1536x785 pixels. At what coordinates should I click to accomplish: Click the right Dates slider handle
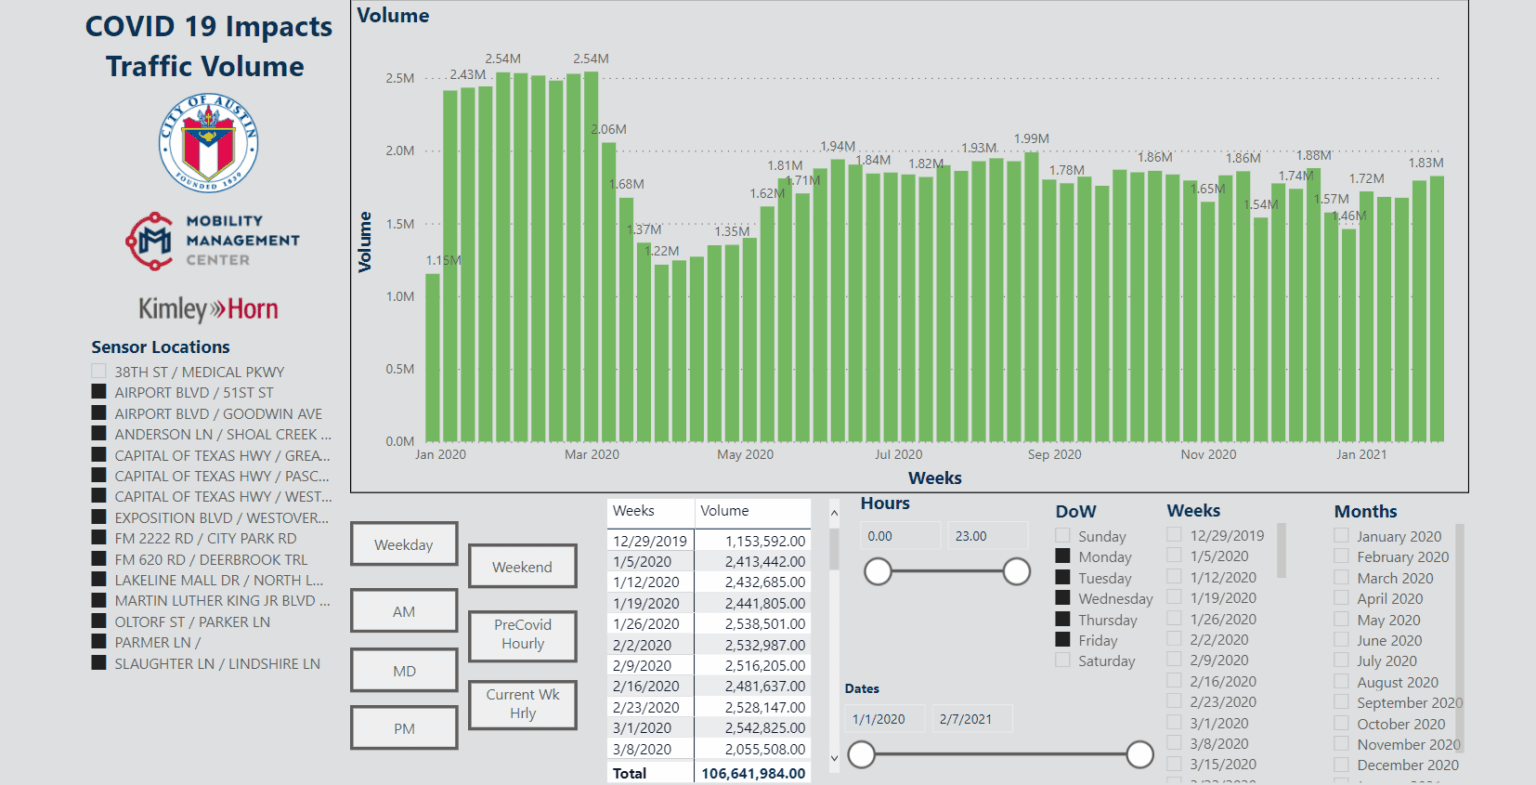(x=1140, y=754)
